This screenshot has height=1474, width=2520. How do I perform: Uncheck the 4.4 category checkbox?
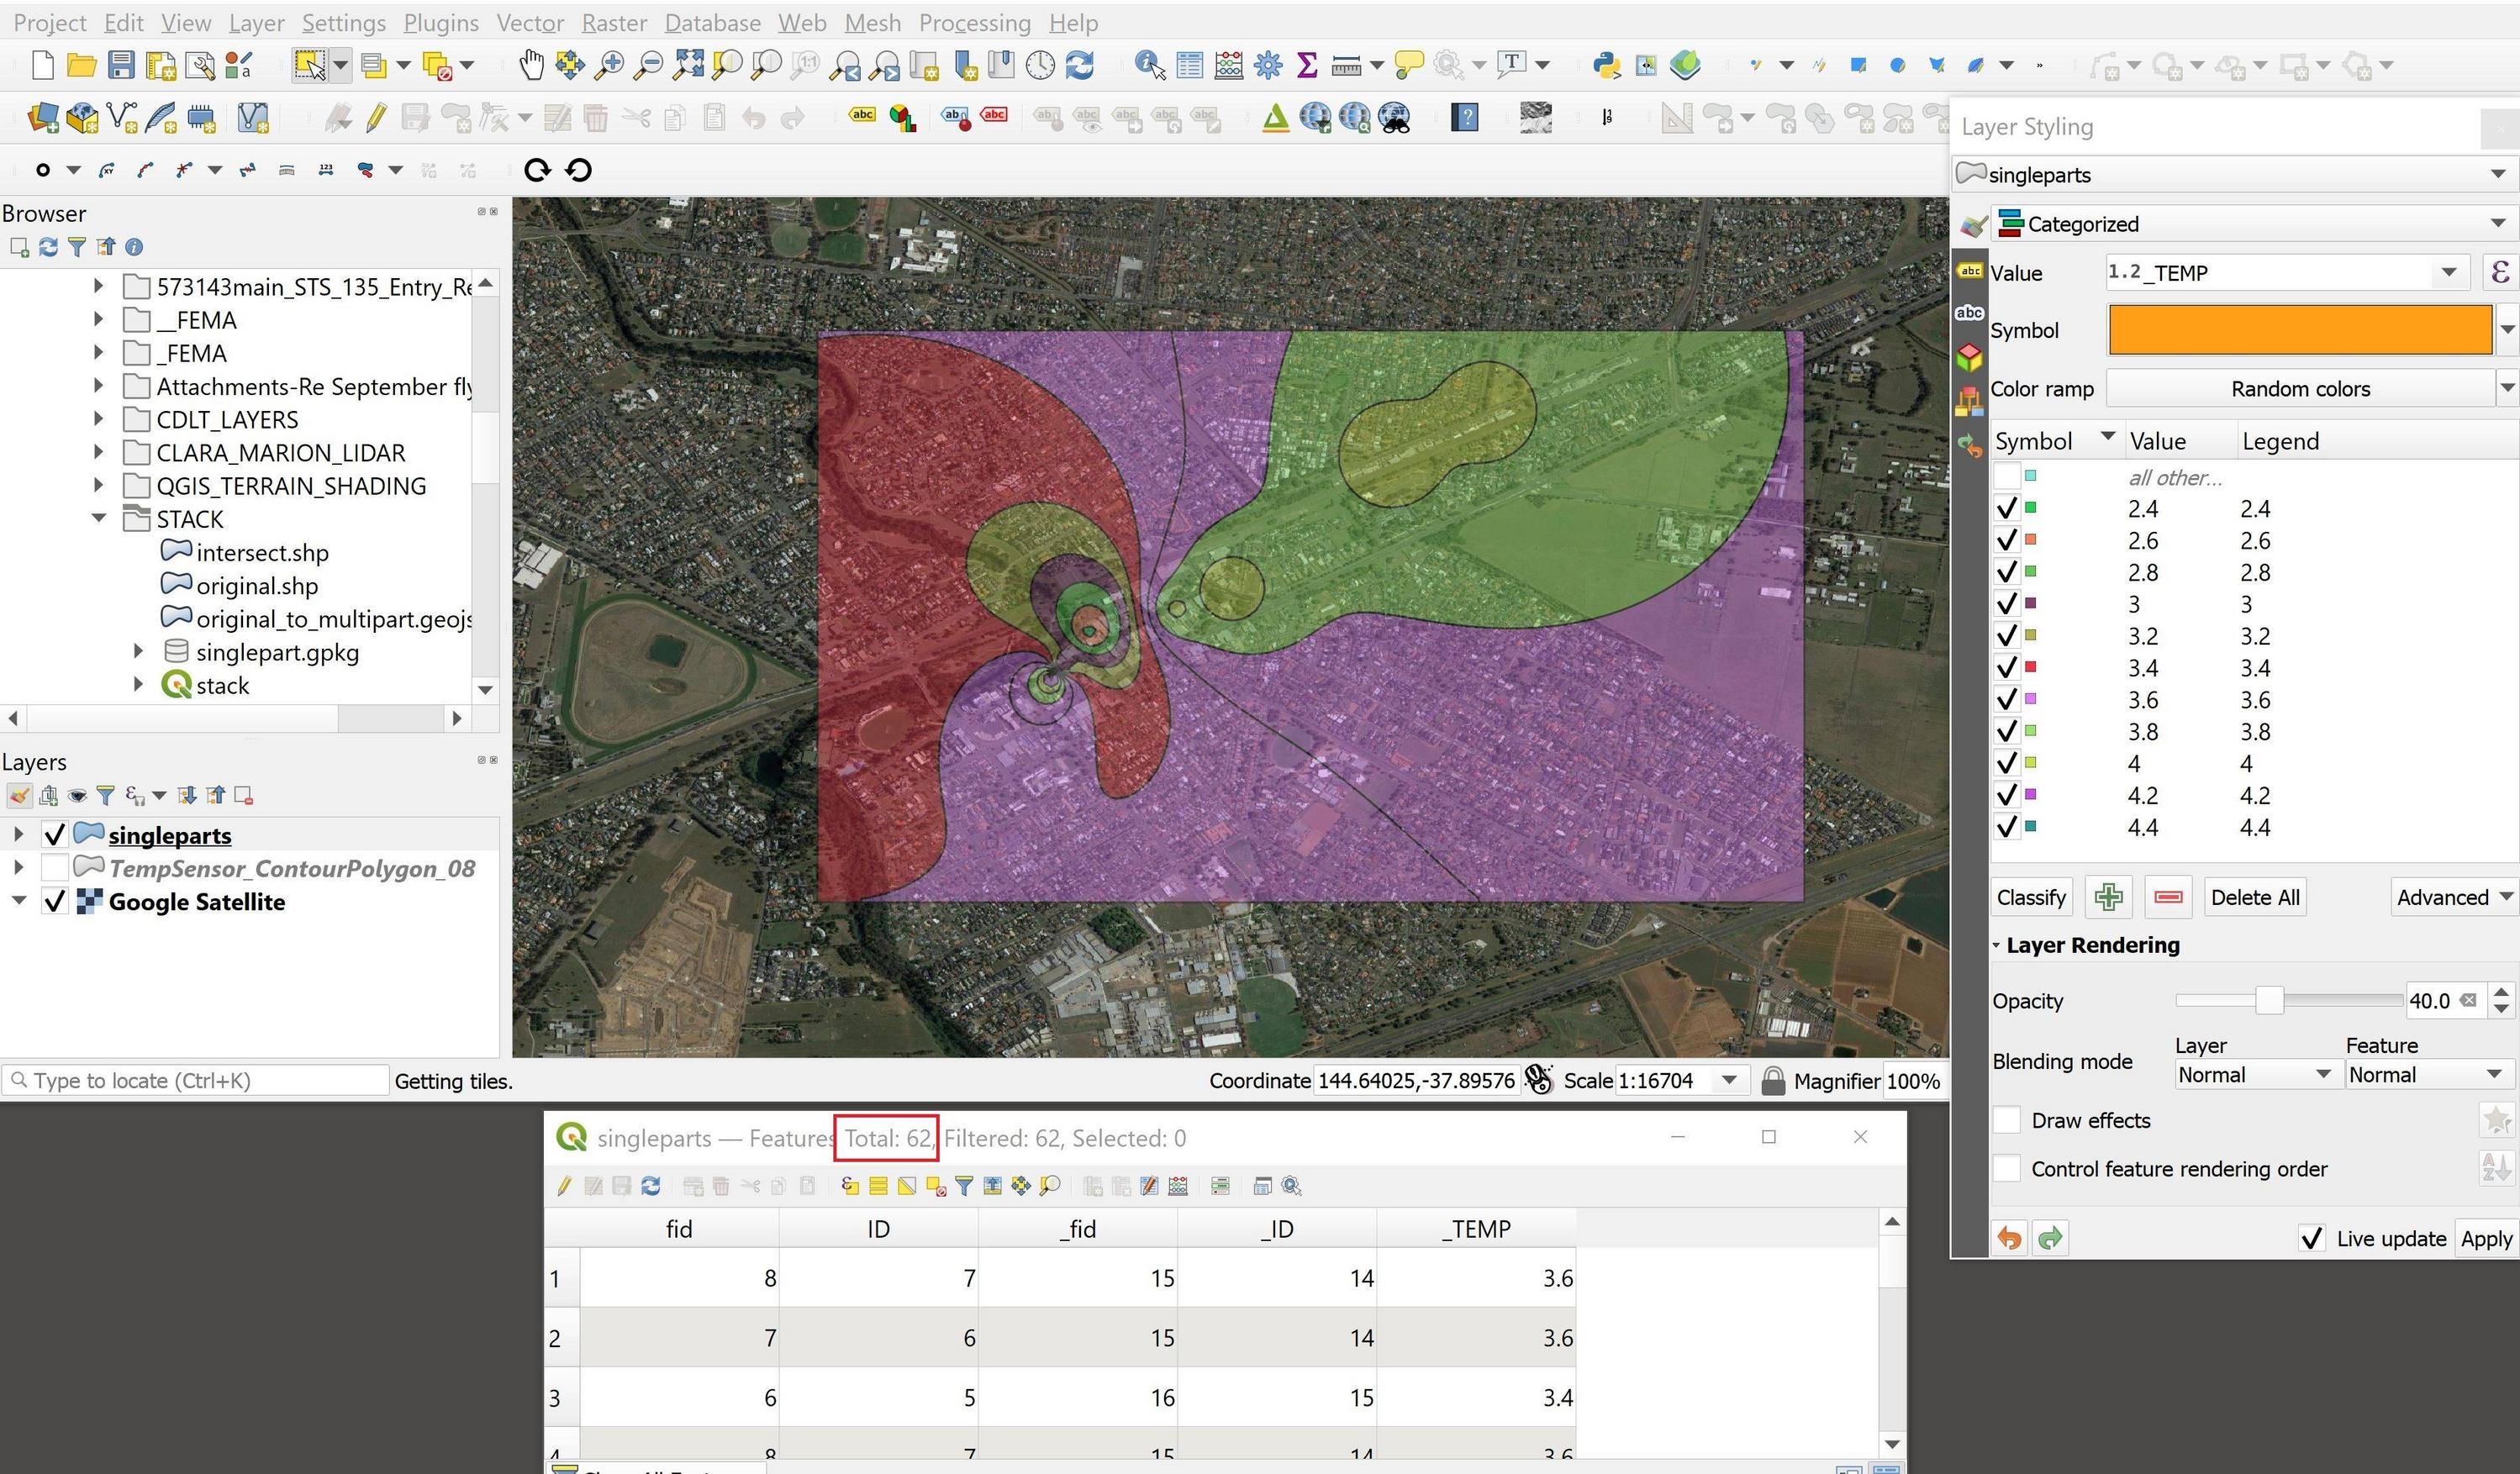2006,827
